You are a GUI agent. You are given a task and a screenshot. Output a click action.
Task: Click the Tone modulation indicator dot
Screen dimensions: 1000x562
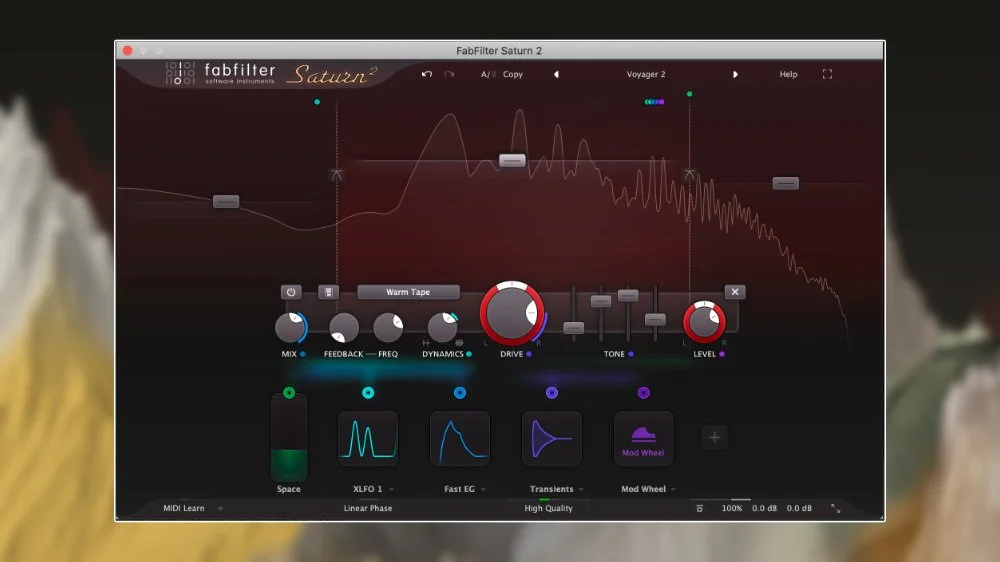tap(631, 354)
